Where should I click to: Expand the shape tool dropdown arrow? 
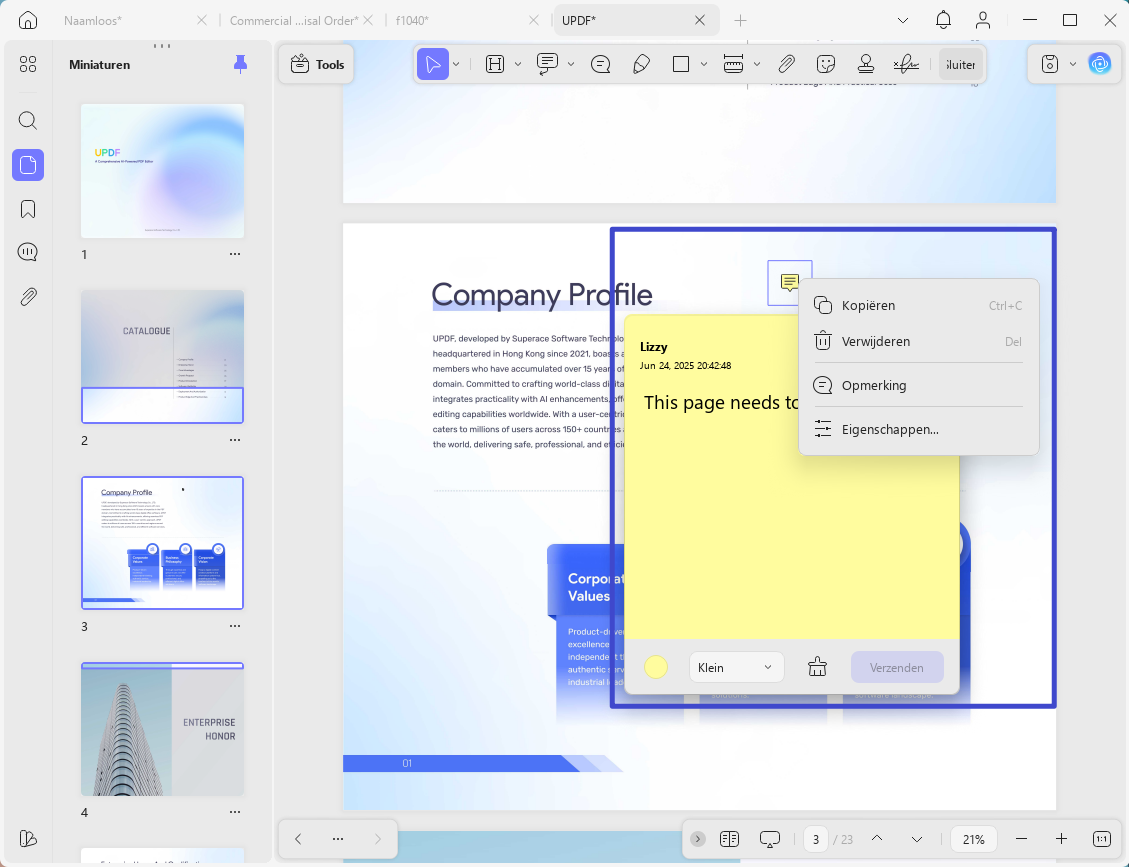point(703,64)
